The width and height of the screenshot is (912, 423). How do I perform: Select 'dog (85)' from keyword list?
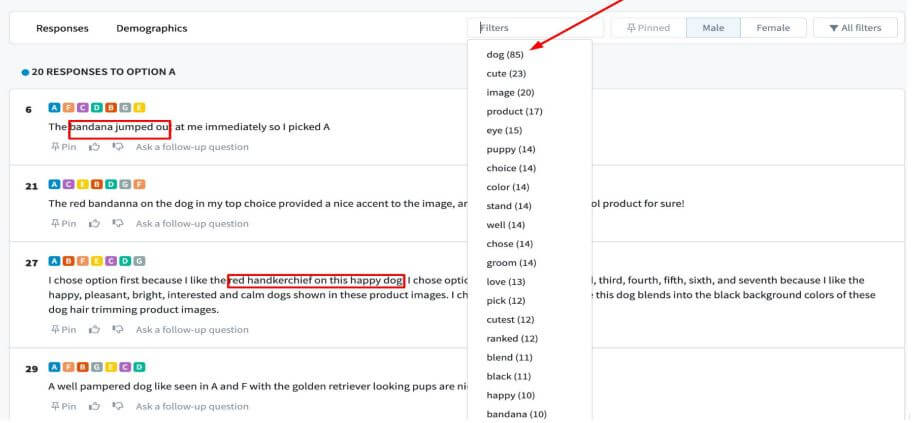pyautogui.click(x=505, y=55)
